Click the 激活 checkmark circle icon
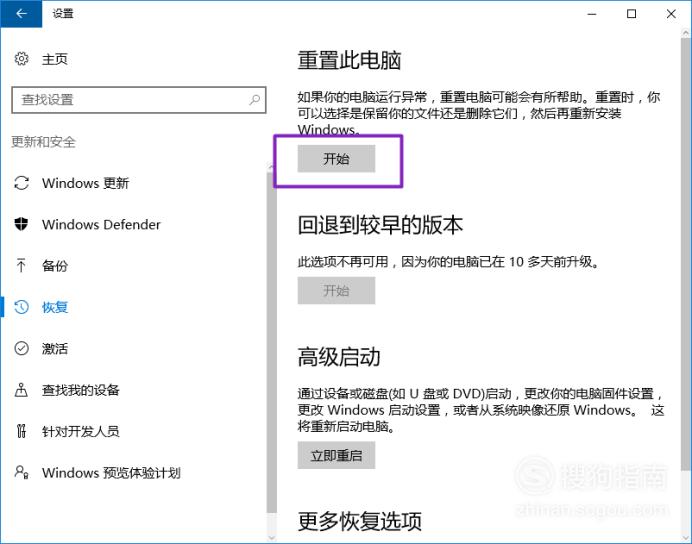692x544 pixels. 22,348
